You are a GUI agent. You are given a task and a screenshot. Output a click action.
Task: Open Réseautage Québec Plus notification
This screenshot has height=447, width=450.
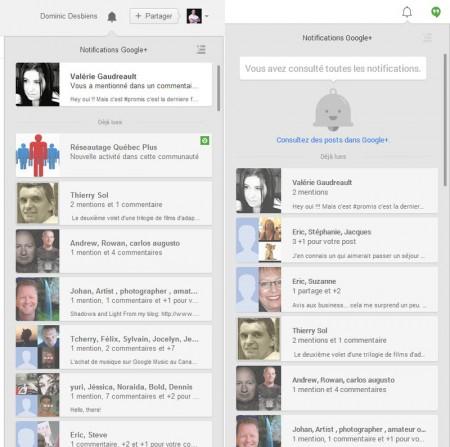coord(114,155)
